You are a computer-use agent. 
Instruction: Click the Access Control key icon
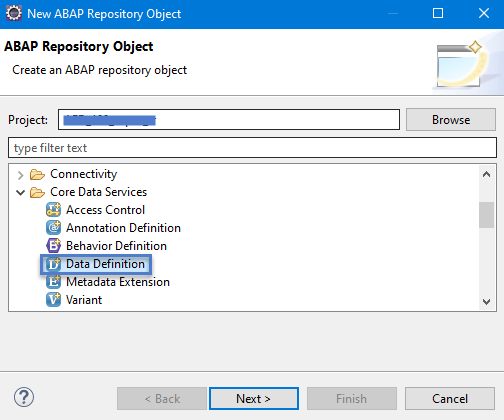[53, 210]
